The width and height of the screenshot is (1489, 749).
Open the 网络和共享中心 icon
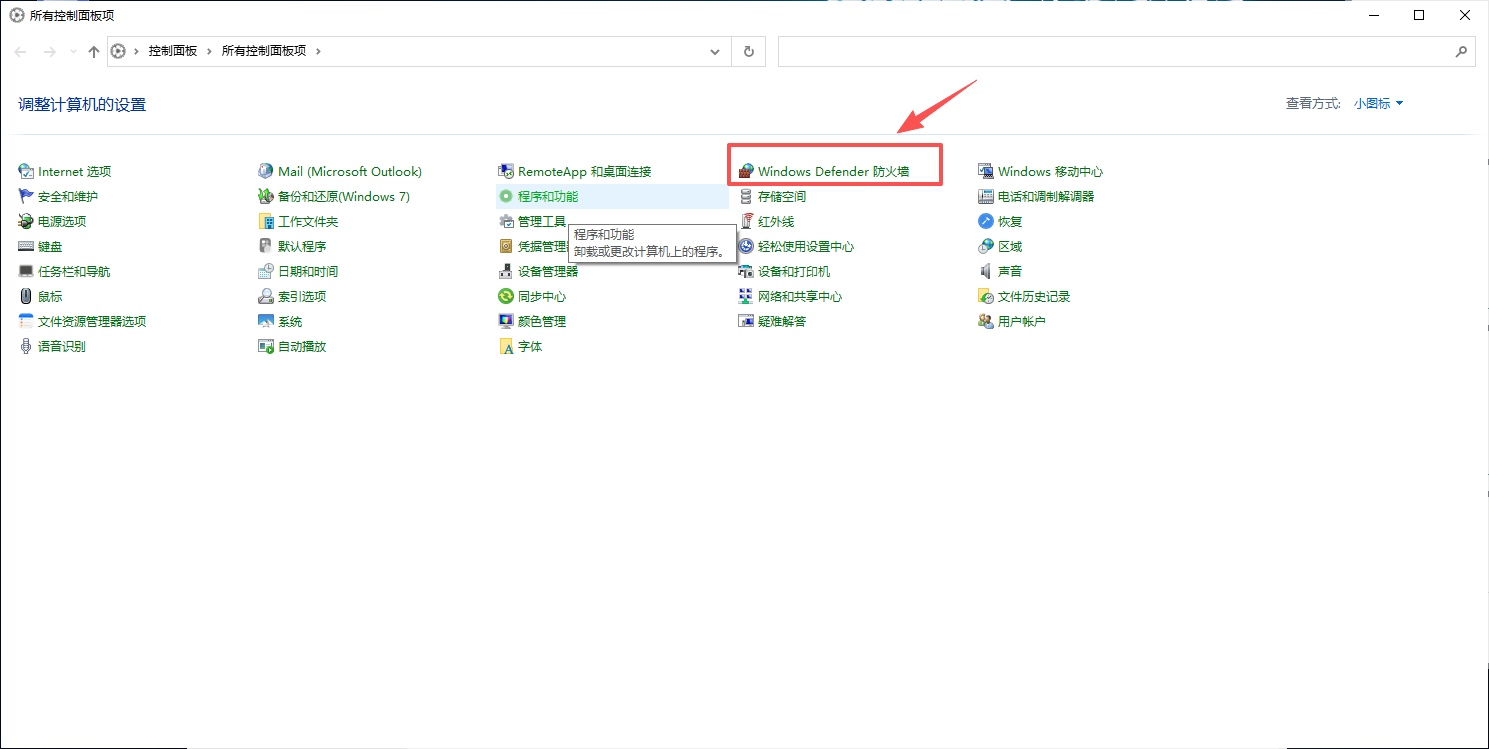pyautogui.click(x=745, y=296)
